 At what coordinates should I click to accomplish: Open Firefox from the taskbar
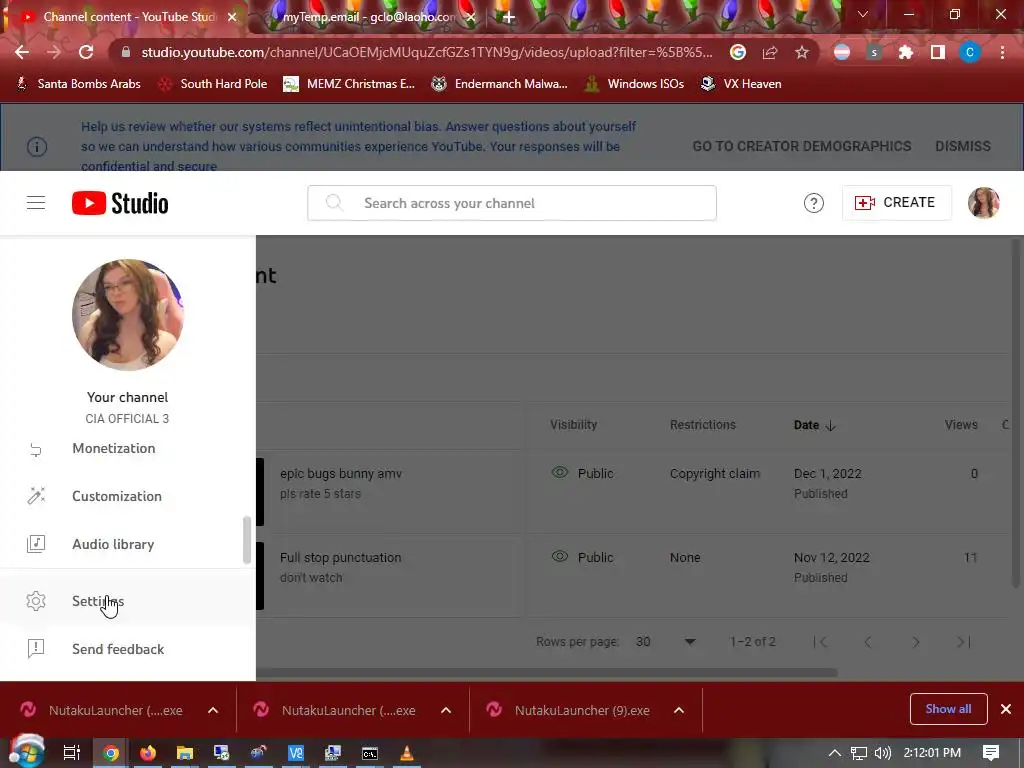148,754
